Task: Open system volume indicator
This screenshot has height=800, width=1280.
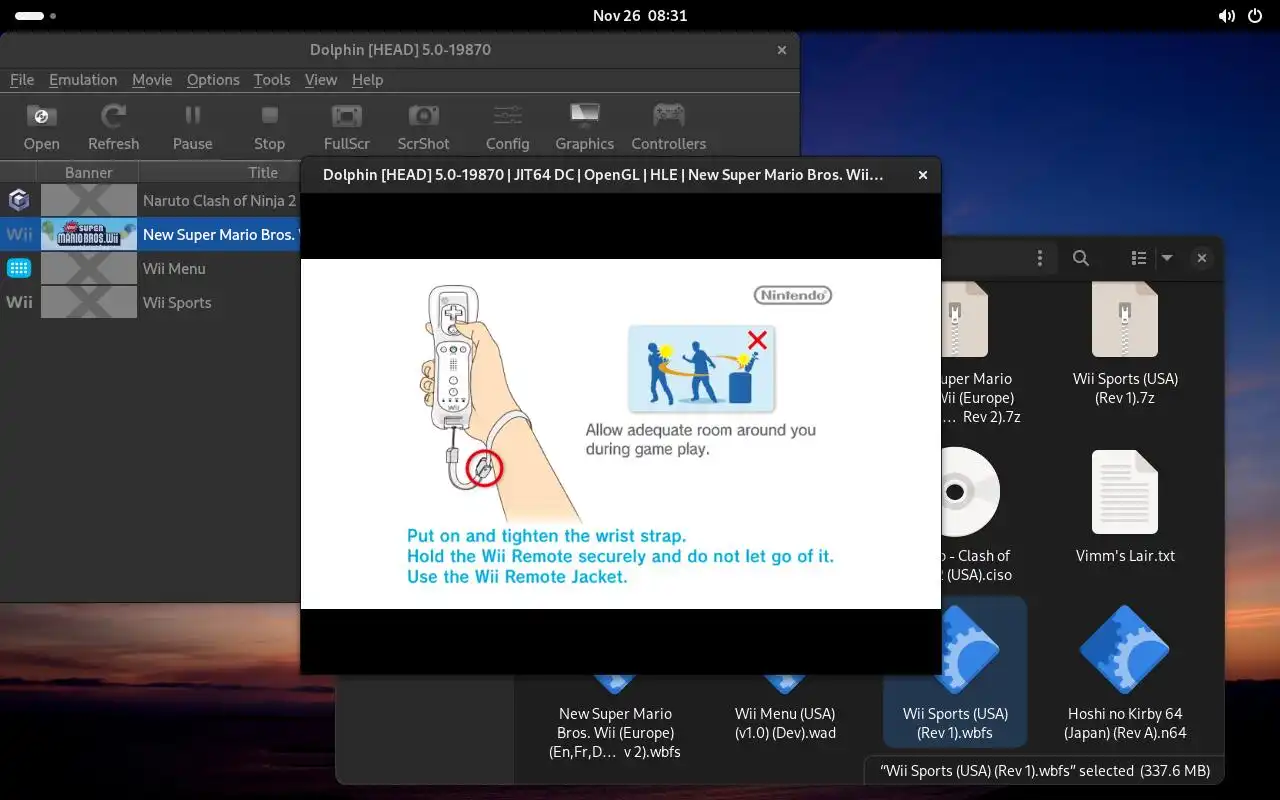Action: (1226, 16)
